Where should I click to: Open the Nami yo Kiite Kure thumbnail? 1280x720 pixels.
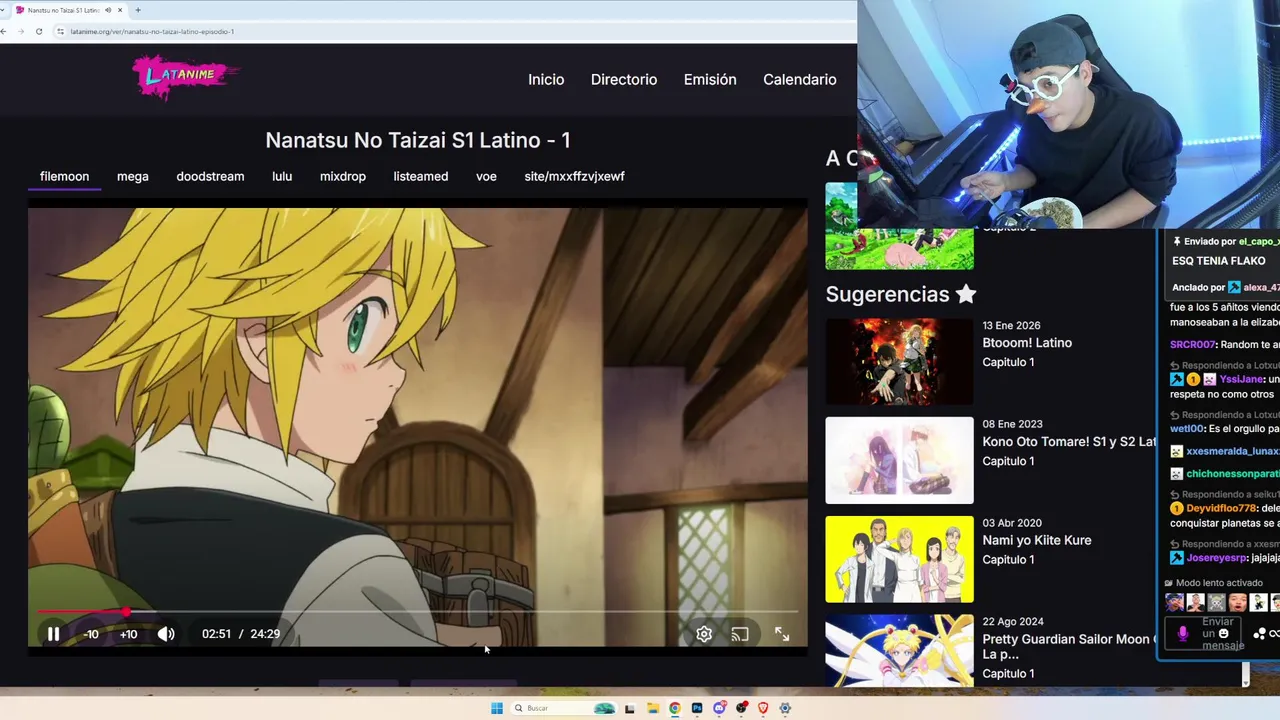(x=899, y=559)
